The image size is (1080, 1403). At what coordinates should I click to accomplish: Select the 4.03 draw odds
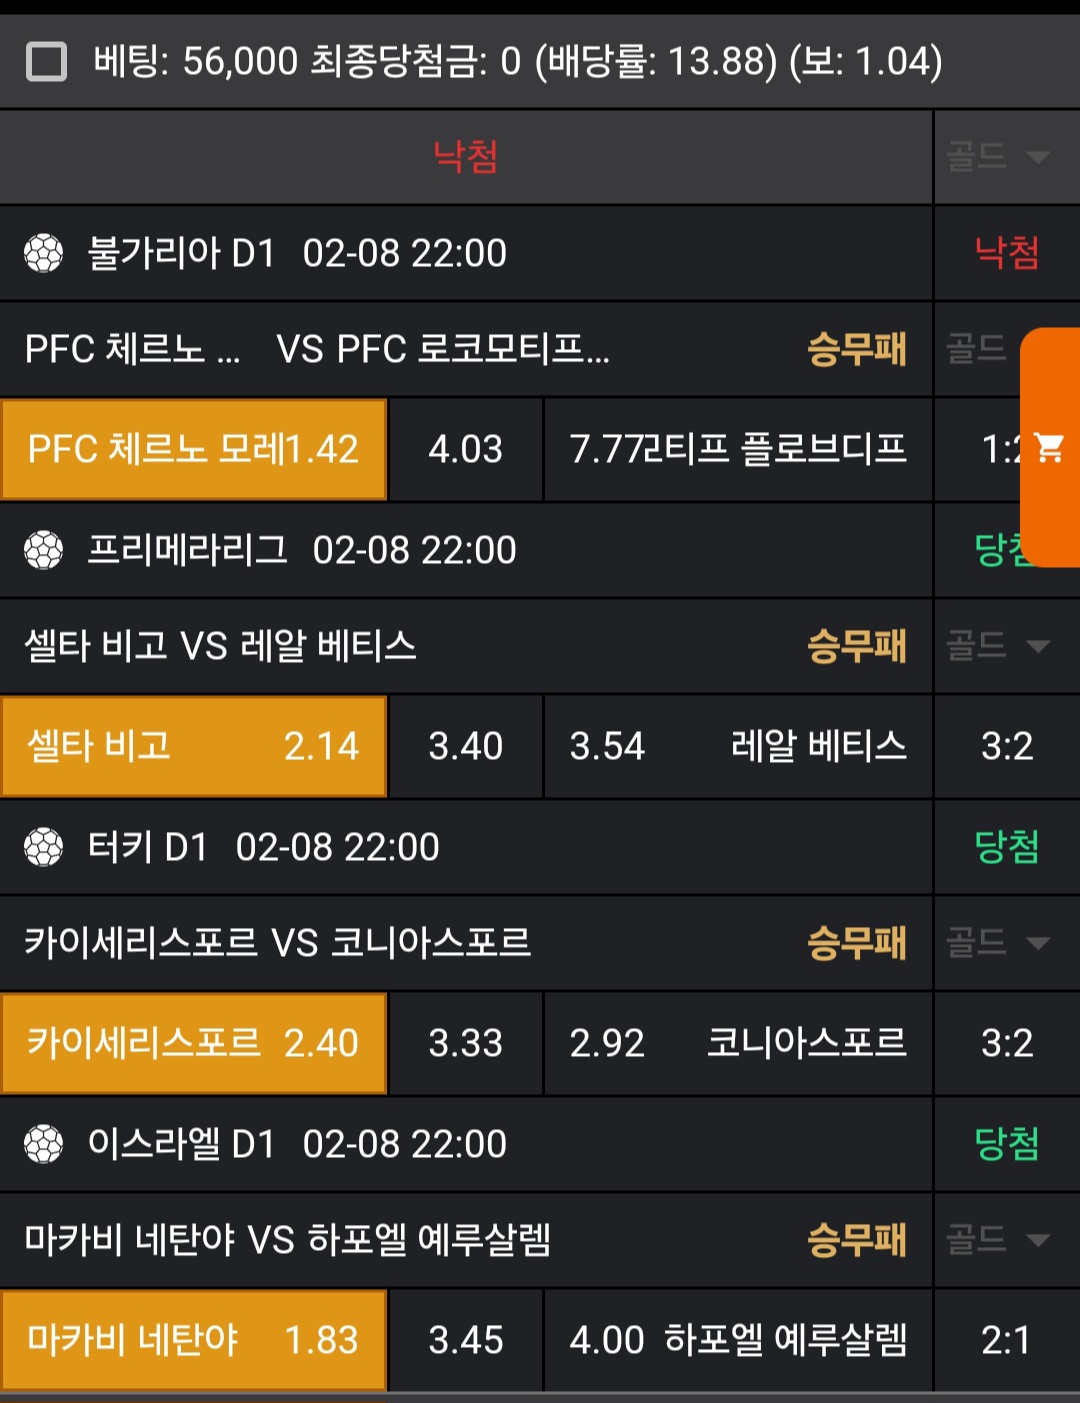465,449
